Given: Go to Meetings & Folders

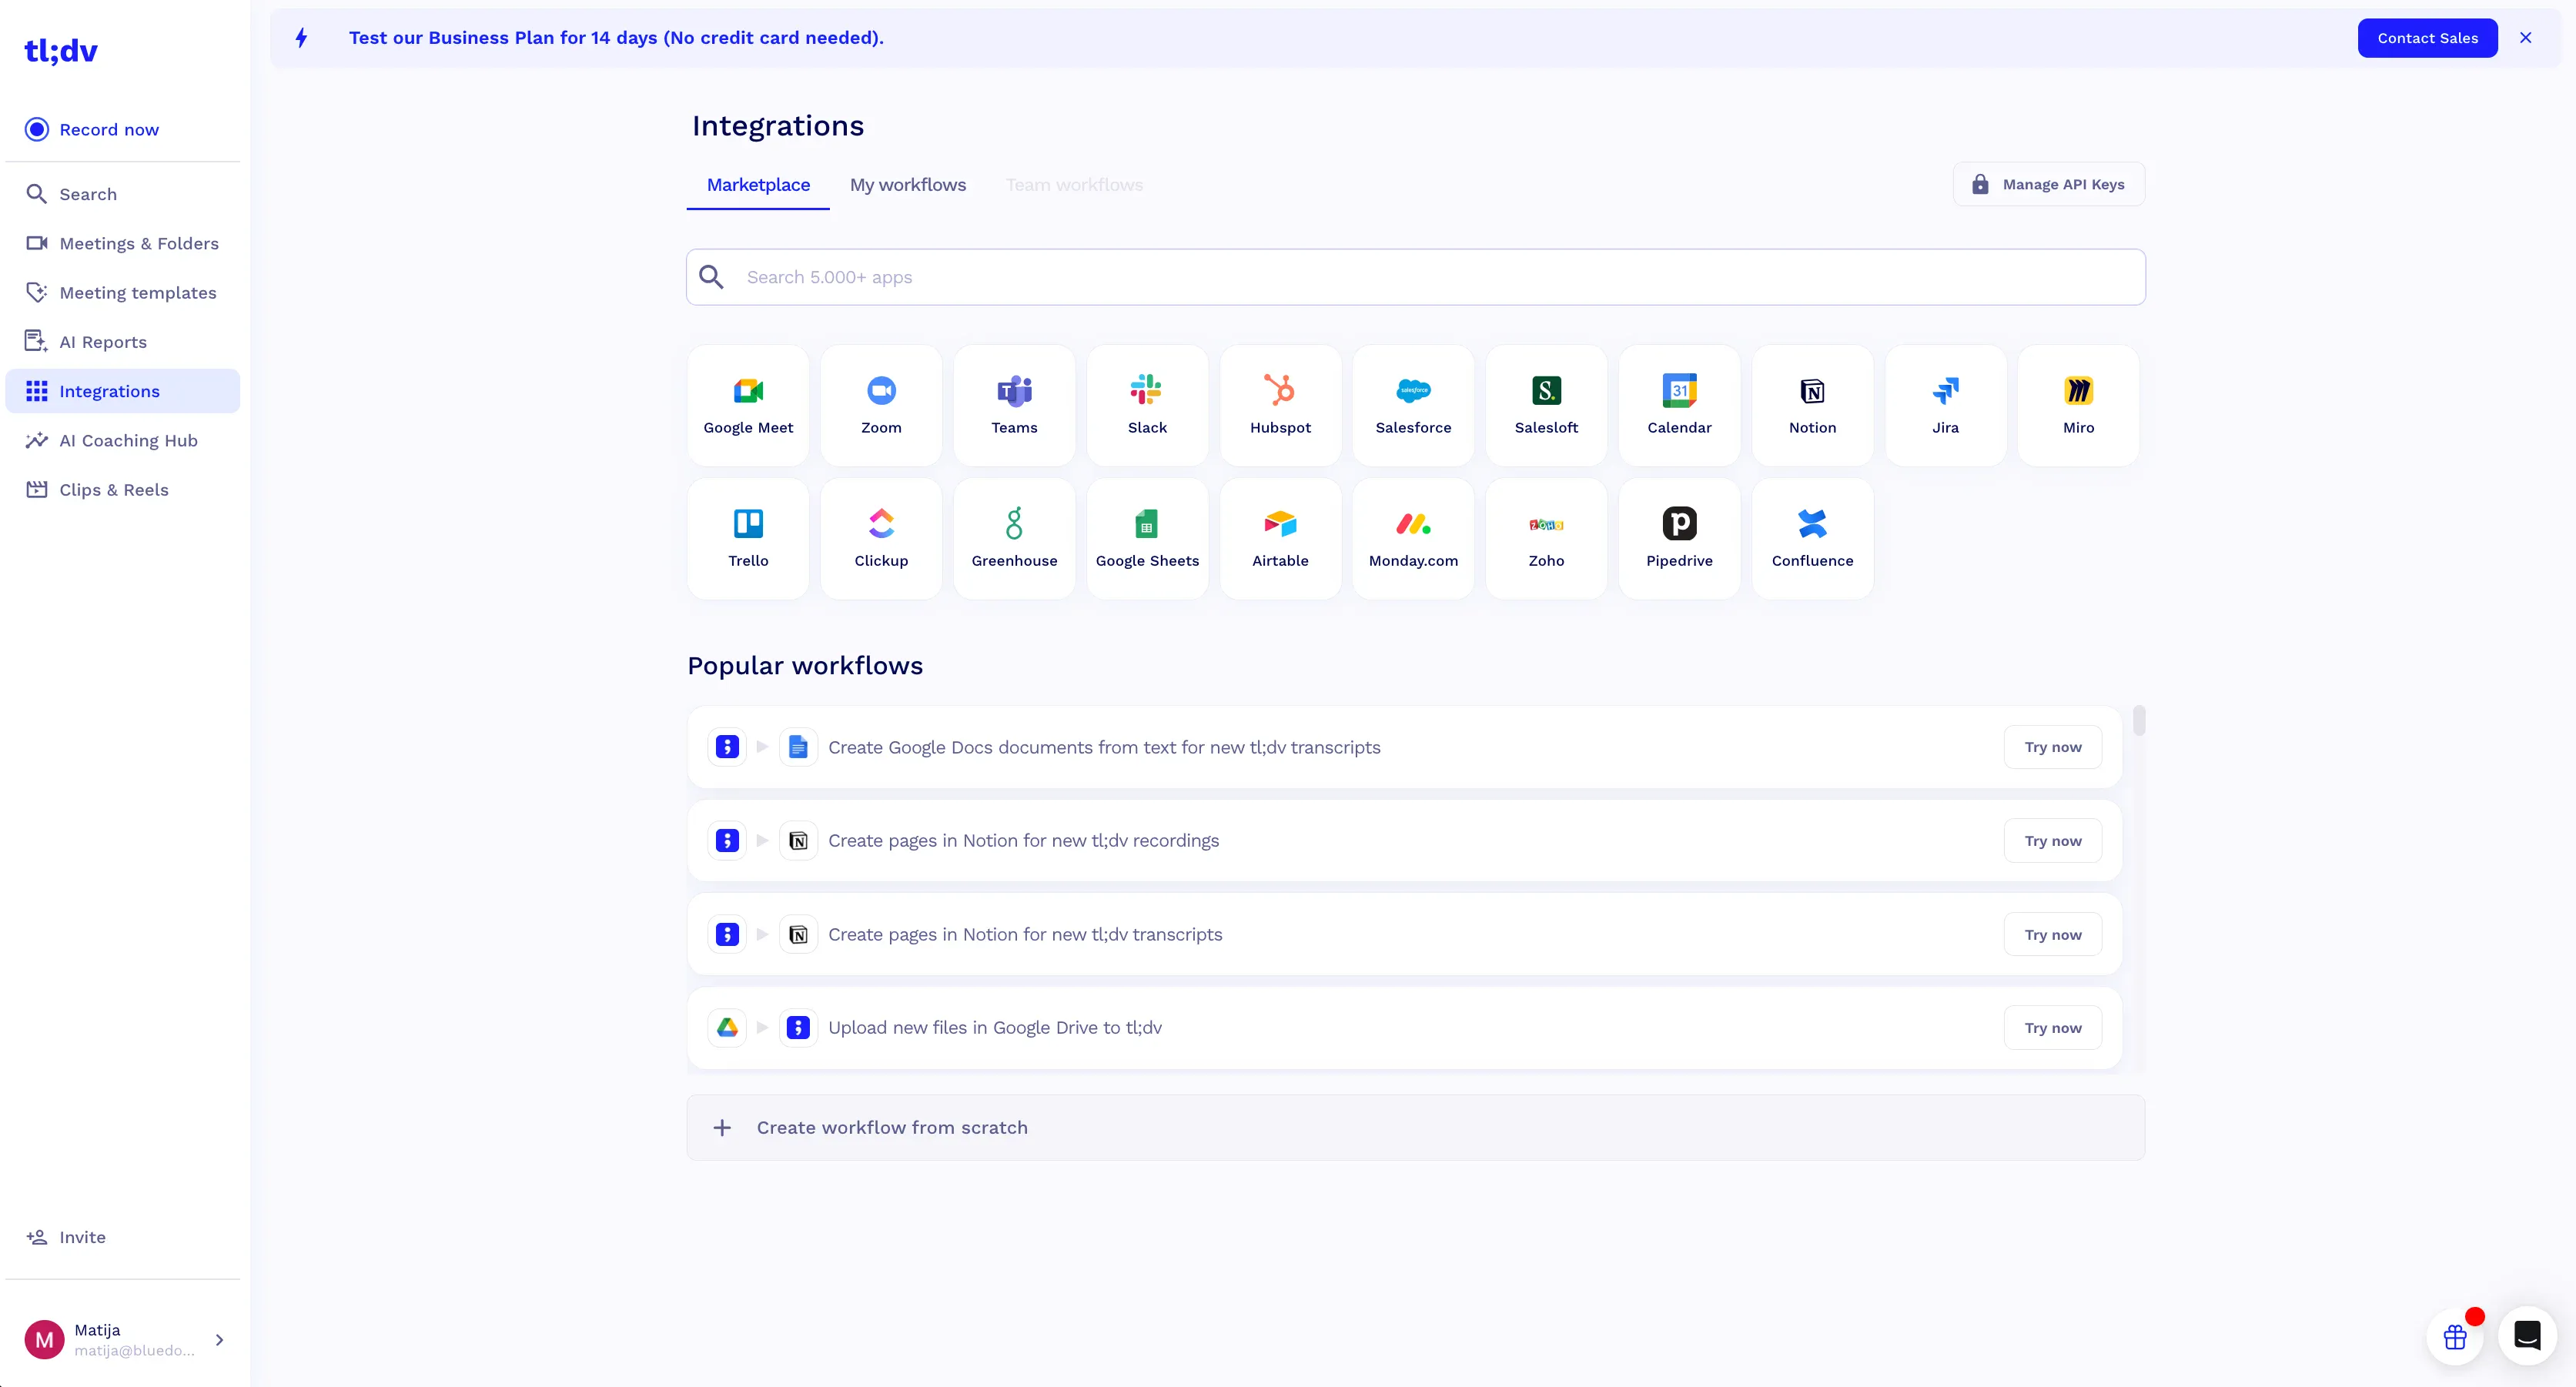Looking at the screenshot, I should (x=122, y=243).
